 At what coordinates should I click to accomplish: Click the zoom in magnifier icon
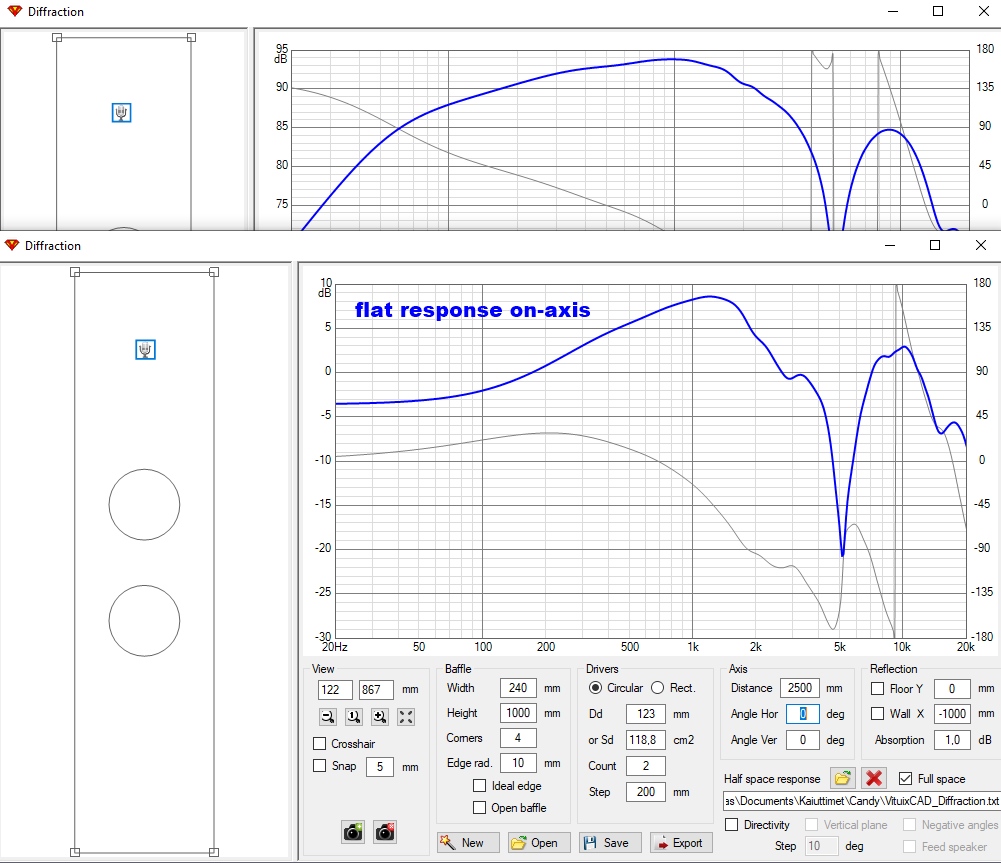pyautogui.click(x=380, y=717)
